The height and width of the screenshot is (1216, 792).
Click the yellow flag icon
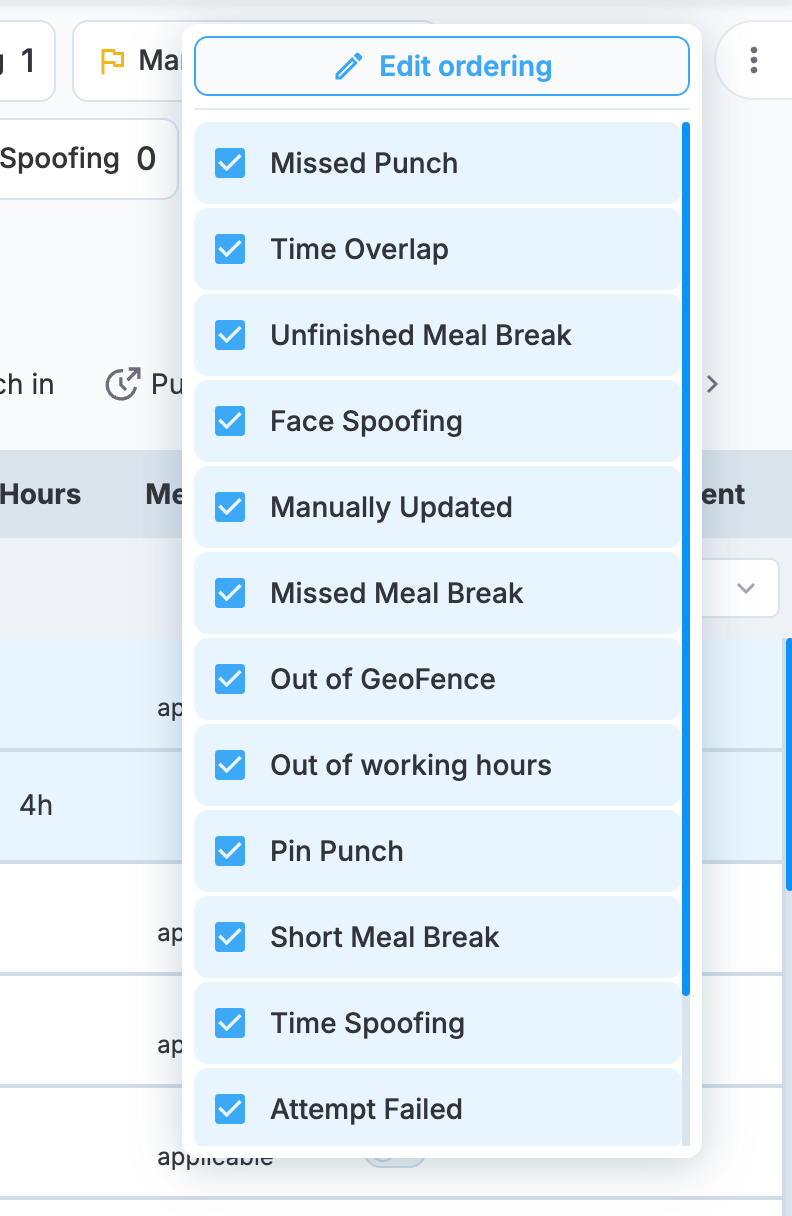coord(112,61)
